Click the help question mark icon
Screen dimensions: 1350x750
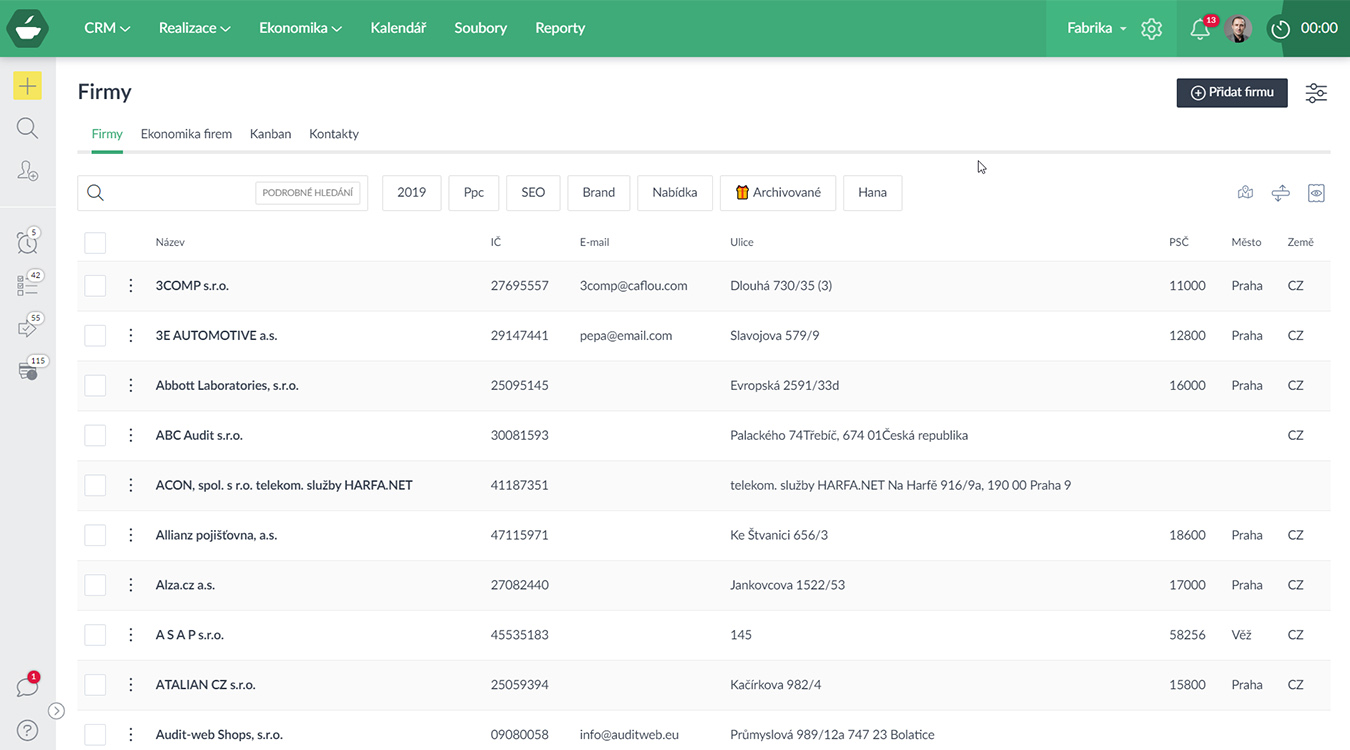point(27,731)
